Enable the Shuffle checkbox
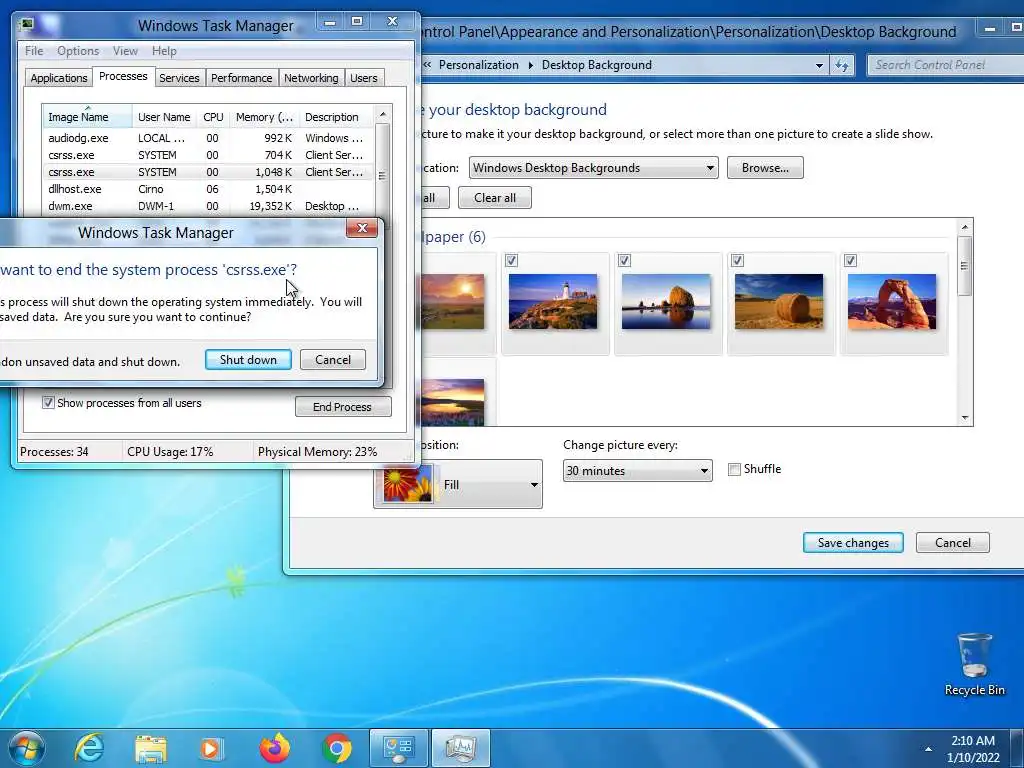This screenshot has height=768, width=1024. point(734,470)
